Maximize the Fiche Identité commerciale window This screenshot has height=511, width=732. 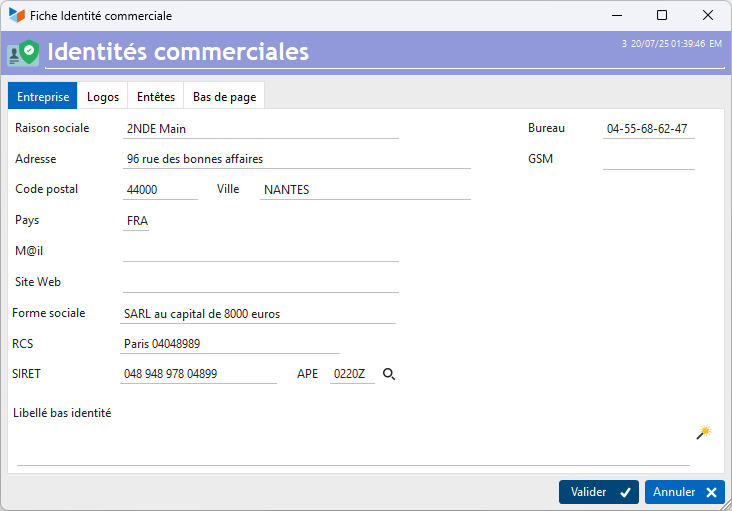point(662,15)
